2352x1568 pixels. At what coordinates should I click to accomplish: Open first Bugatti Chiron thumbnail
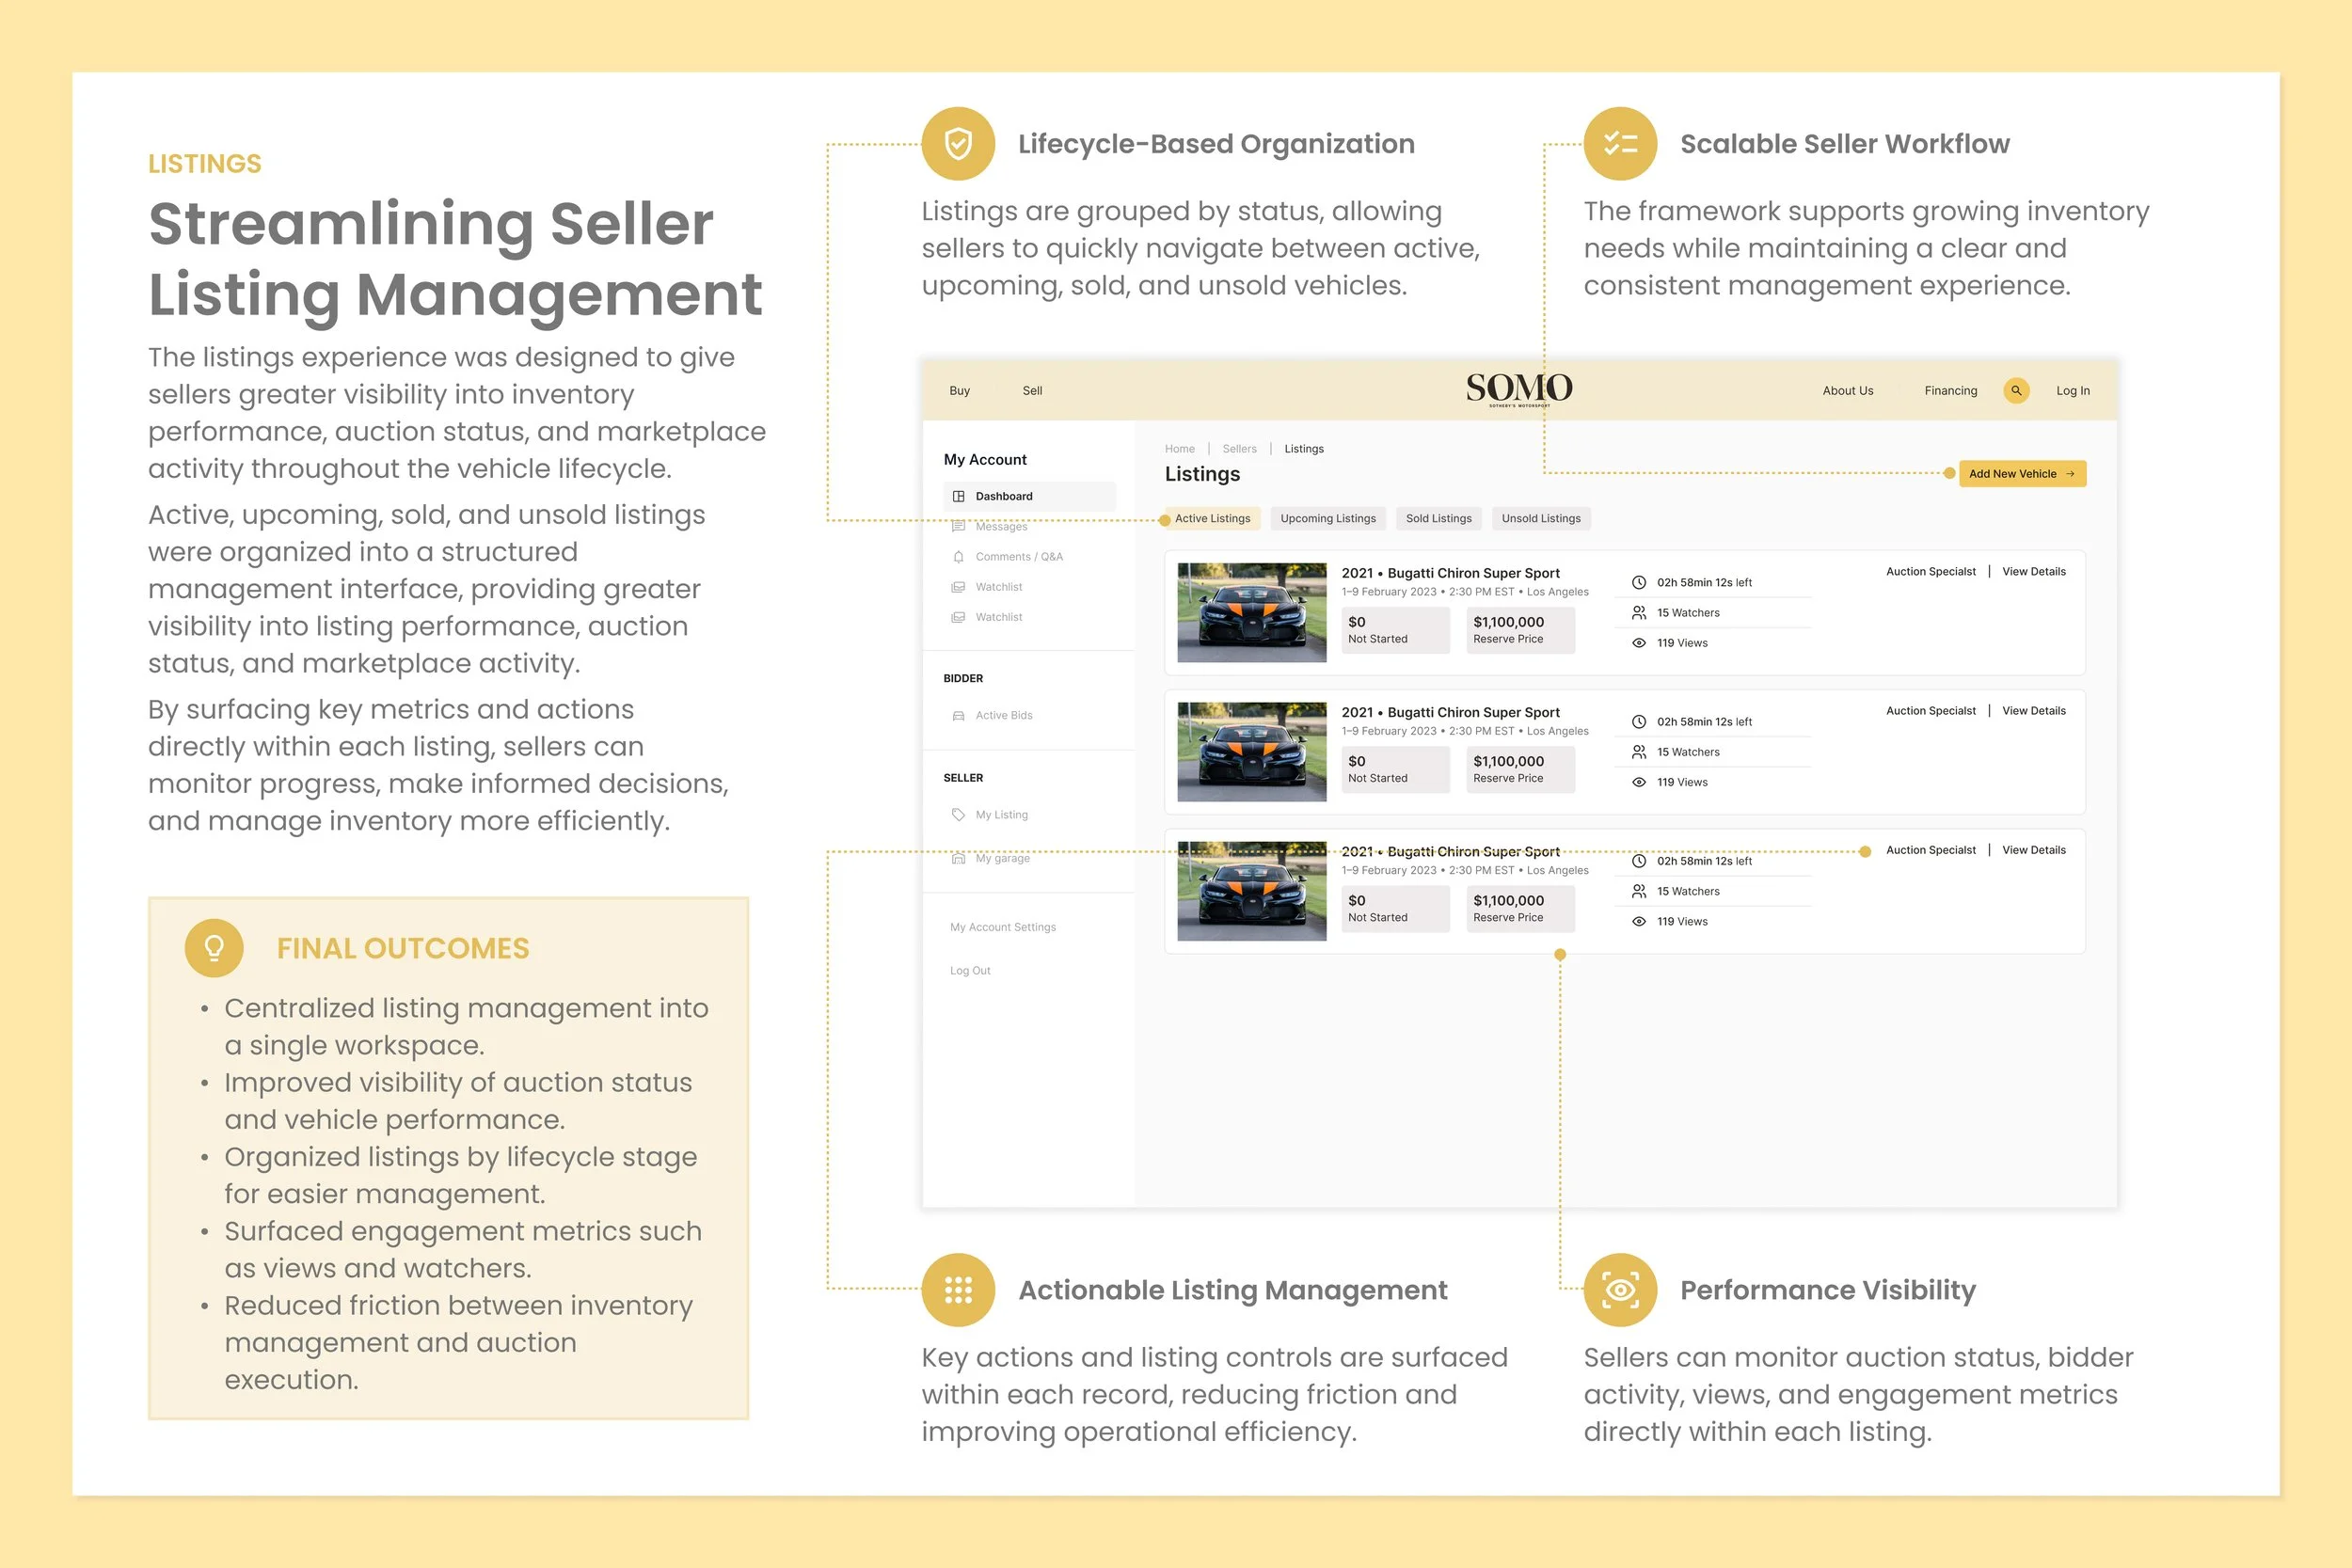1251,612
